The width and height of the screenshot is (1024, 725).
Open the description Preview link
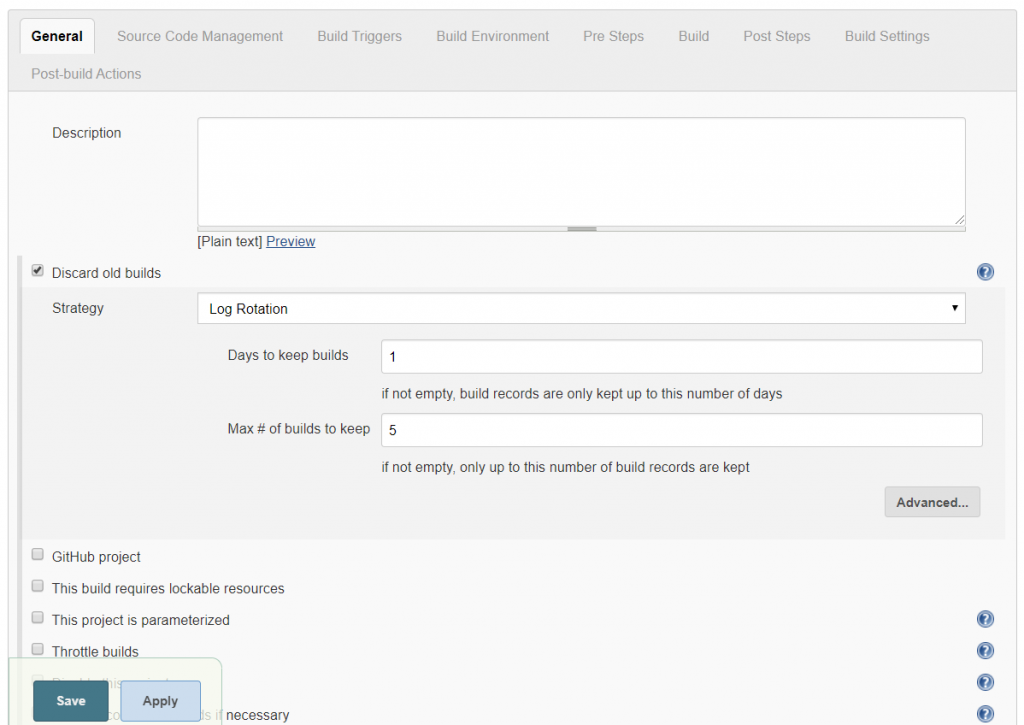(291, 242)
